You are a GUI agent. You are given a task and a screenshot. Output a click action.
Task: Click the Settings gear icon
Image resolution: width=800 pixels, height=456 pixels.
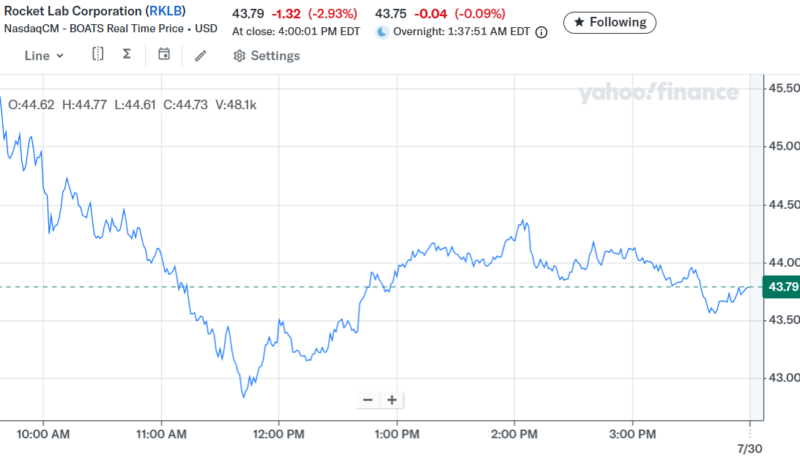tap(239, 56)
